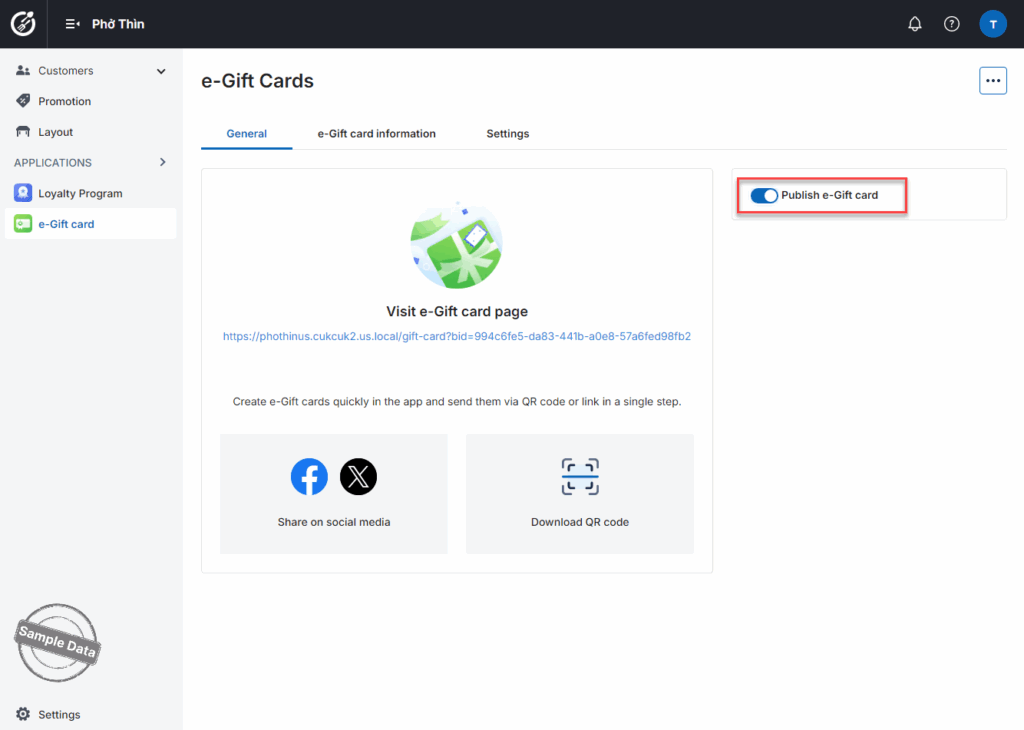Select the General tab

(246, 134)
